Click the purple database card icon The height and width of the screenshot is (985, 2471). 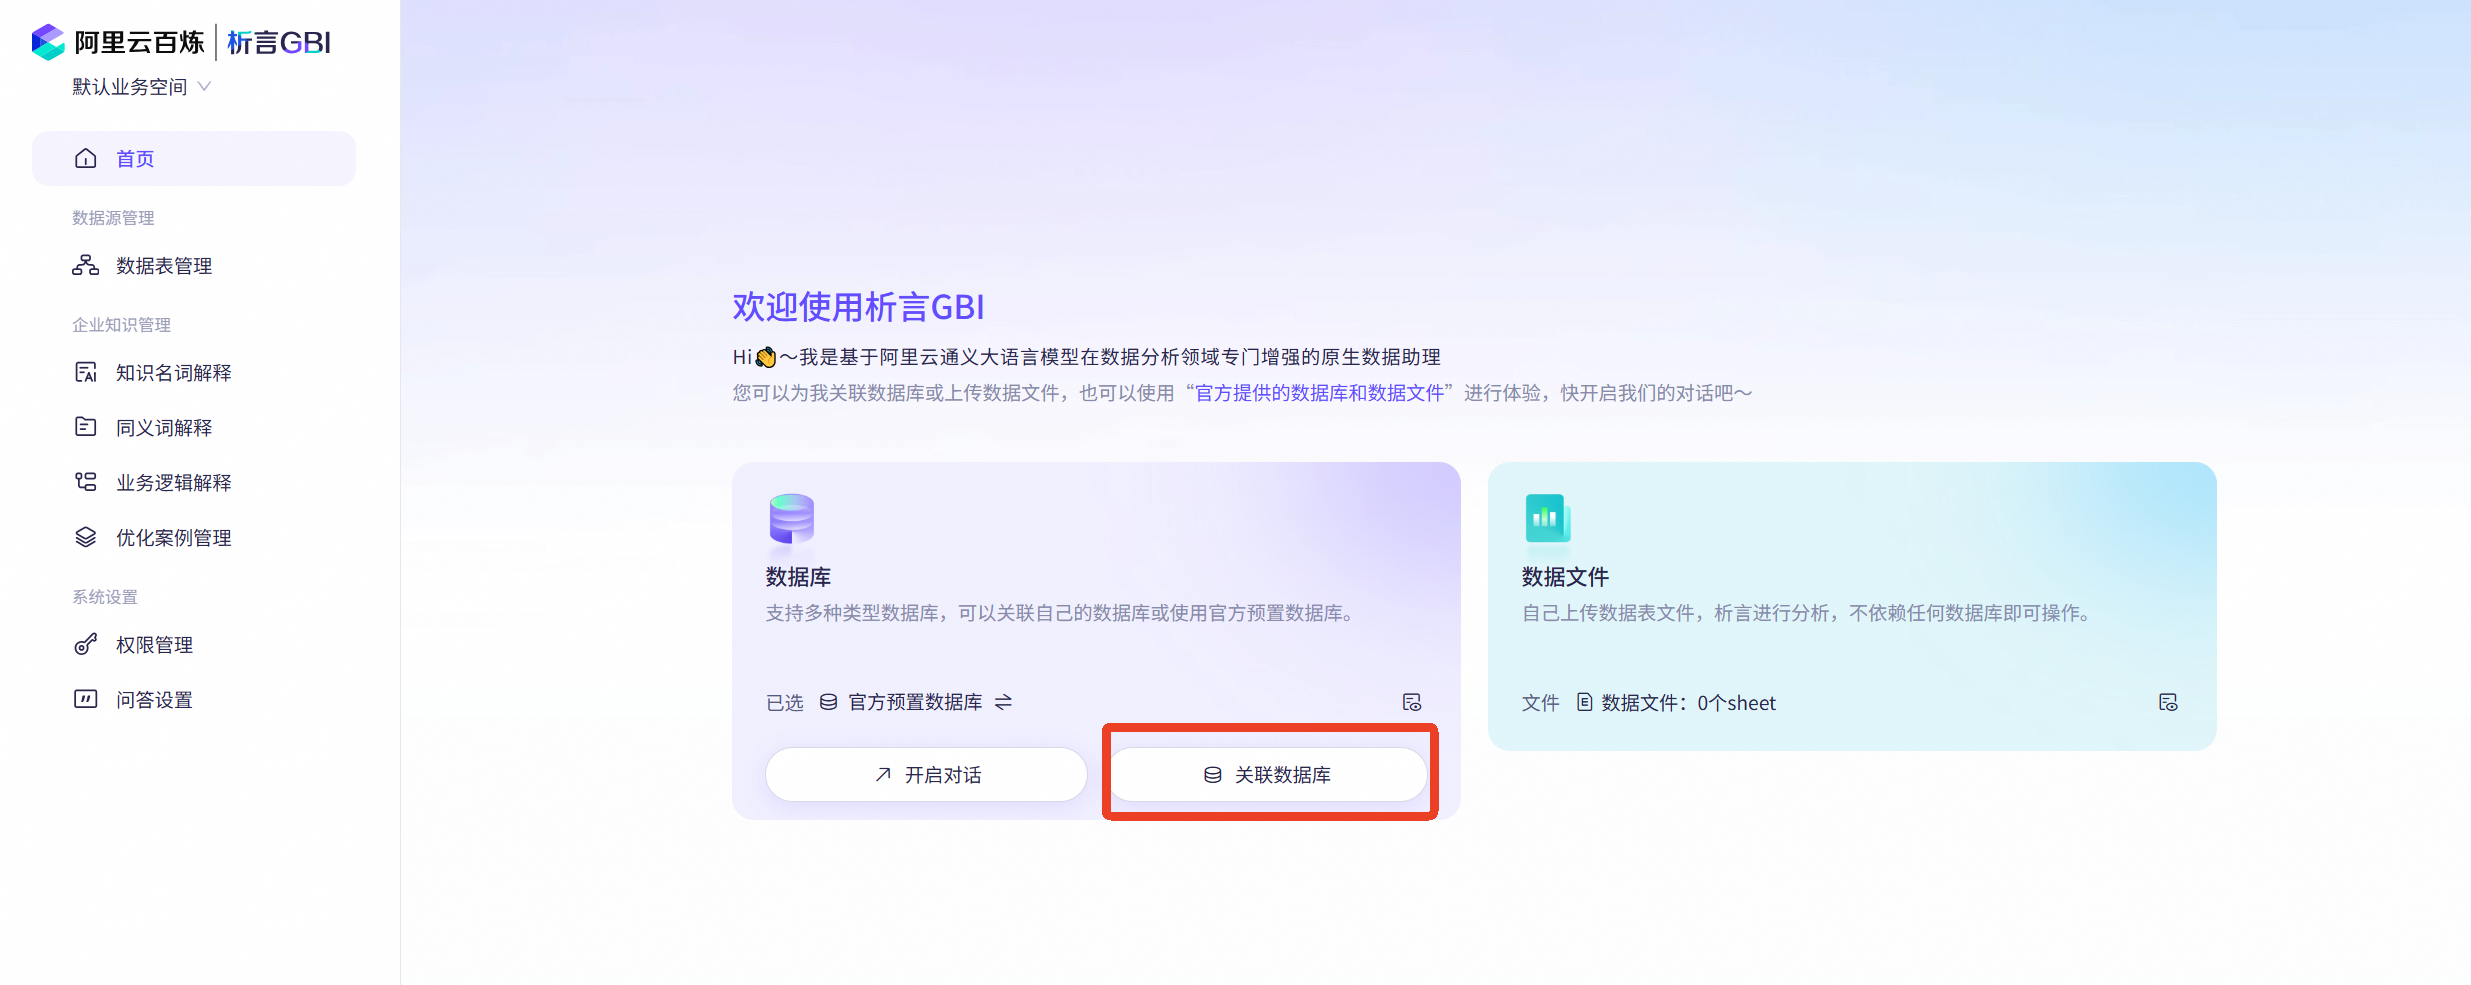(792, 519)
